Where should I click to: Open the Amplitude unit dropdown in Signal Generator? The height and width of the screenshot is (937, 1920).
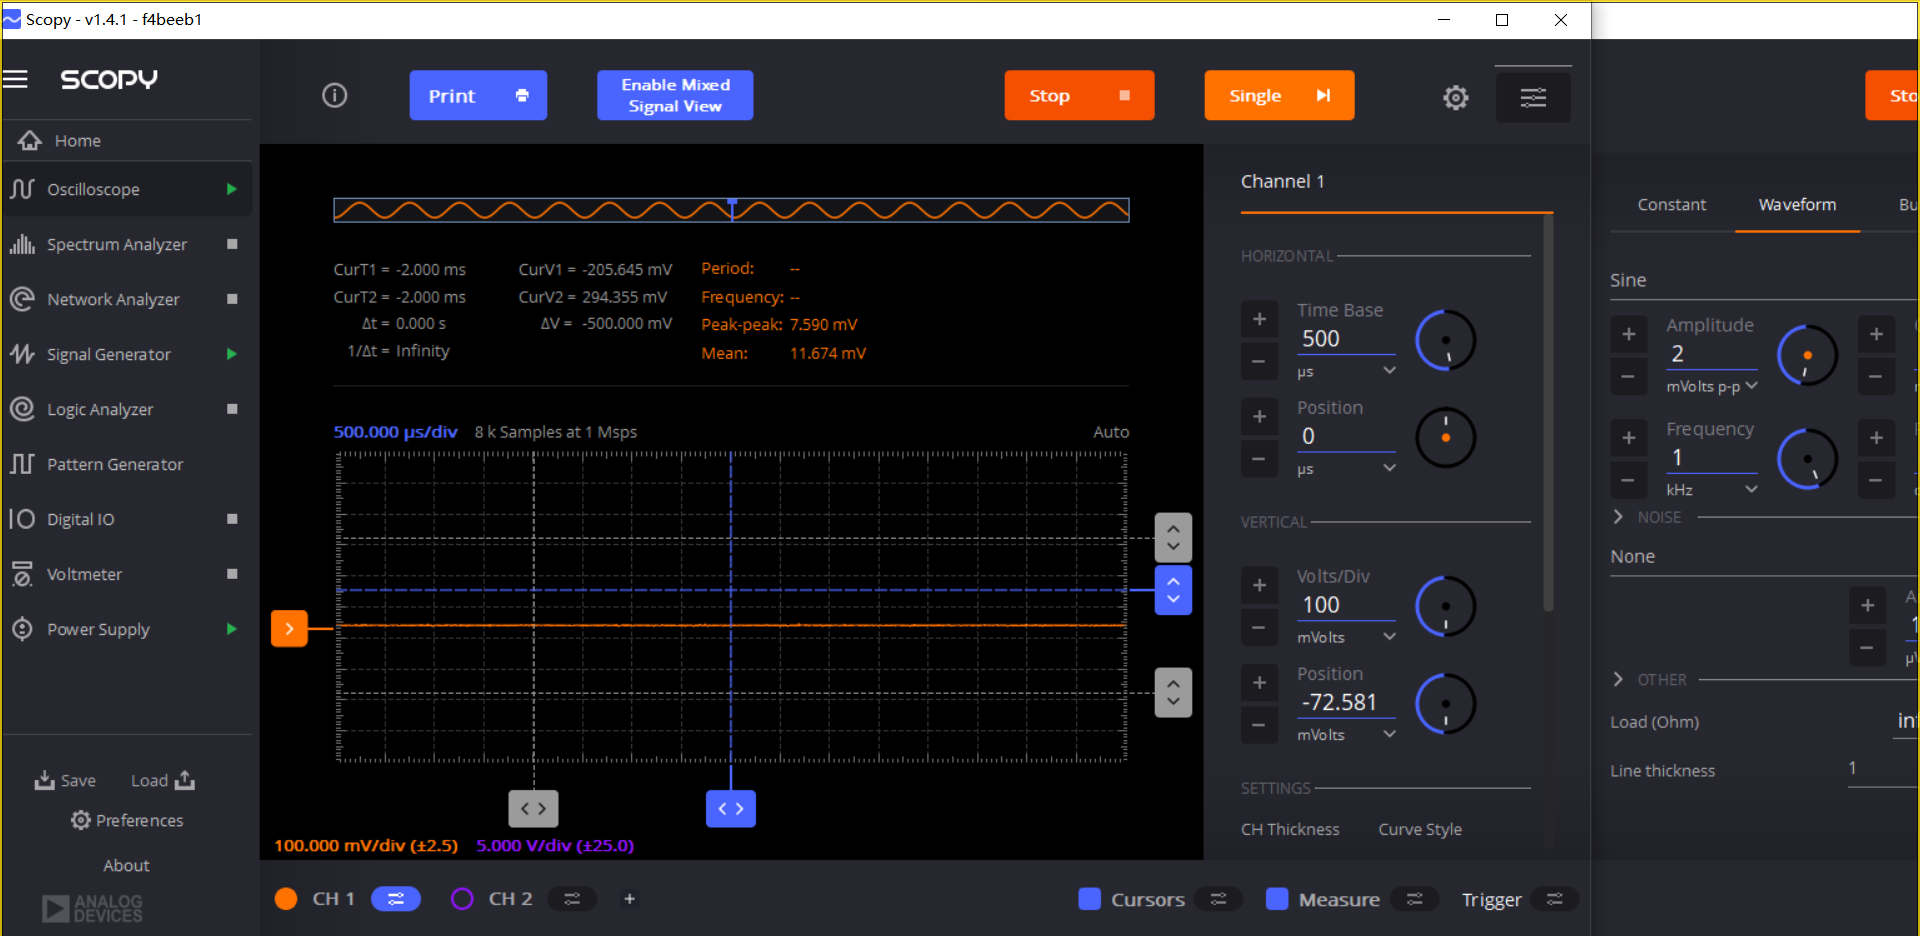(1711, 386)
